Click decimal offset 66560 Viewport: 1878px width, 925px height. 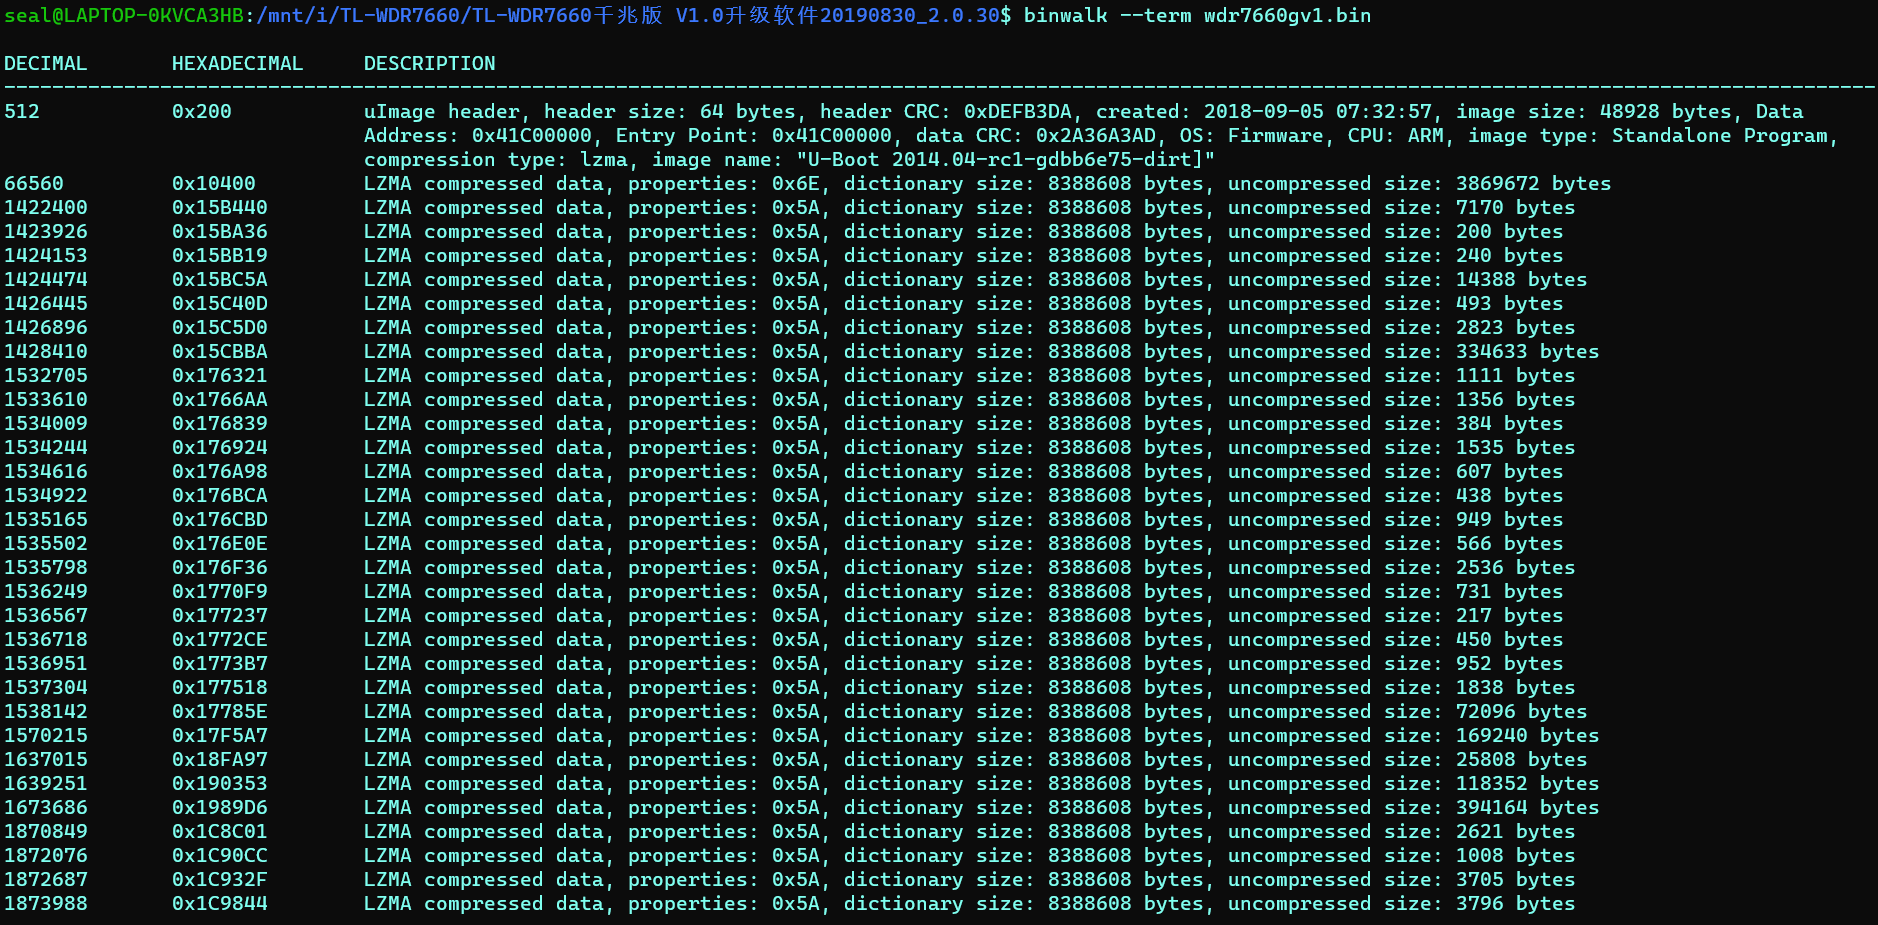point(34,183)
